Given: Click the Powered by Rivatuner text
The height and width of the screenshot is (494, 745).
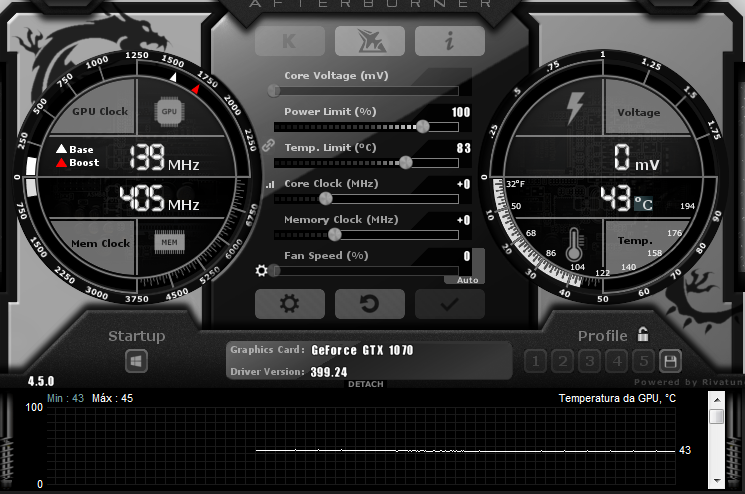Looking at the screenshot, I should [688, 382].
